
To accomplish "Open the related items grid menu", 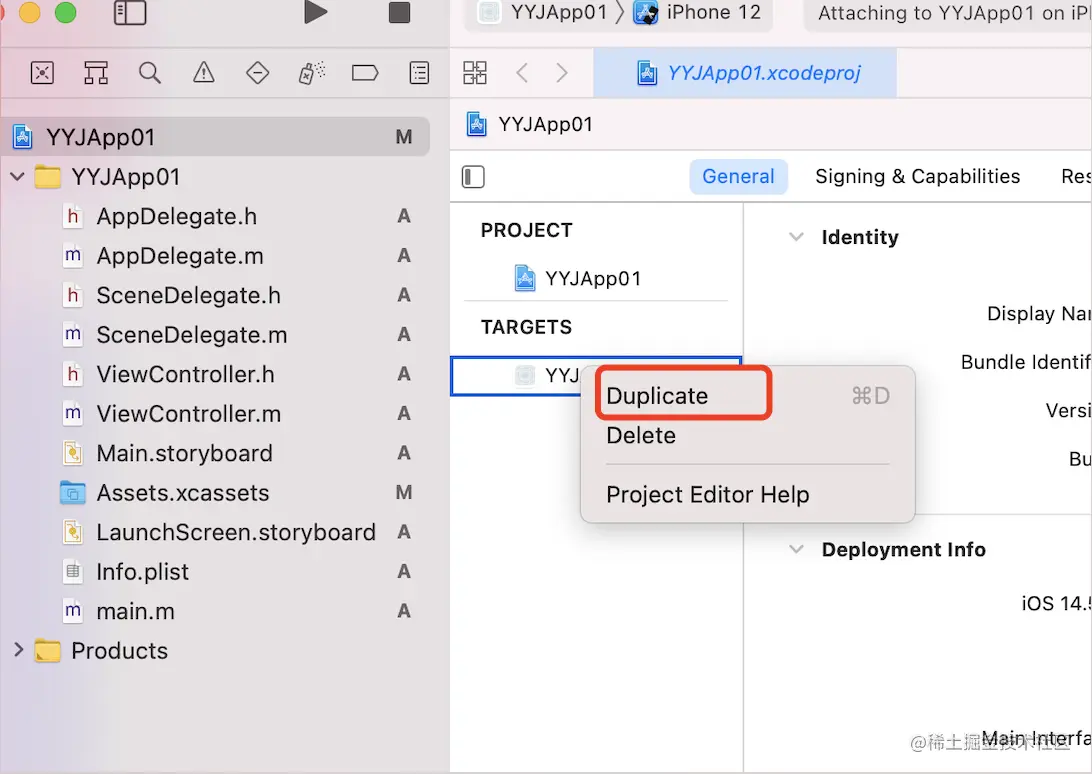I will [475, 72].
